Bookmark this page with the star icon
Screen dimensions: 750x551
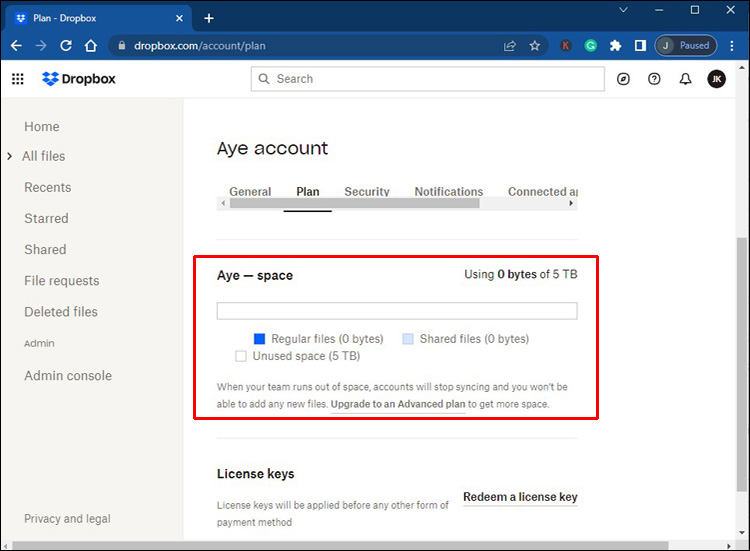pyautogui.click(x=535, y=46)
